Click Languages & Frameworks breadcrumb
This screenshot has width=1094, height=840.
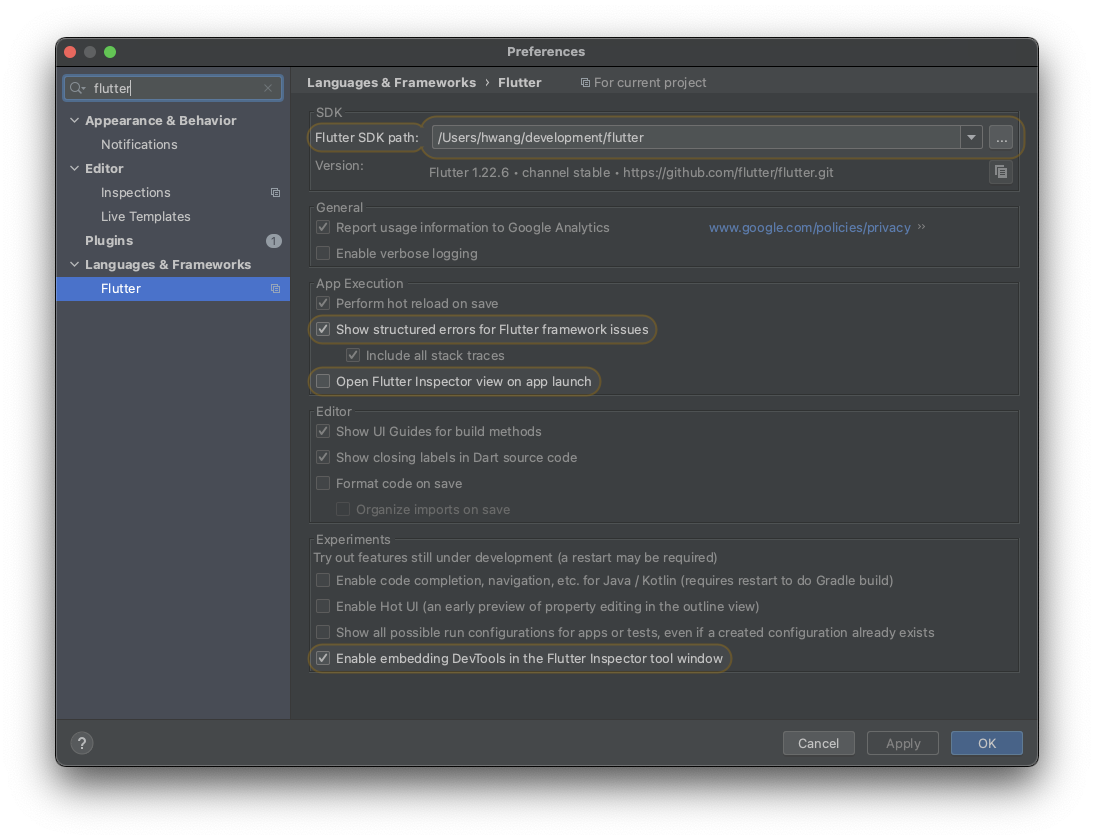391,82
